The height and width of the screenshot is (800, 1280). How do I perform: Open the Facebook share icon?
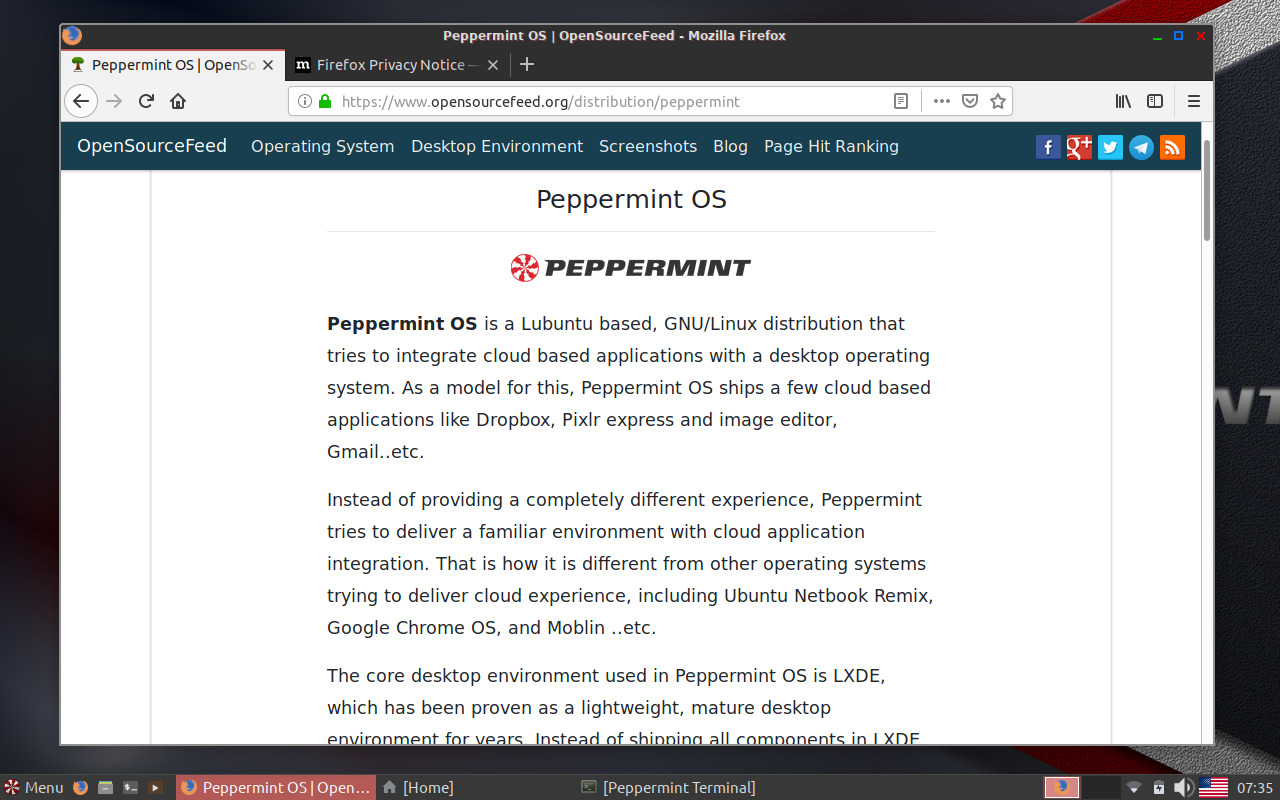(1048, 146)
